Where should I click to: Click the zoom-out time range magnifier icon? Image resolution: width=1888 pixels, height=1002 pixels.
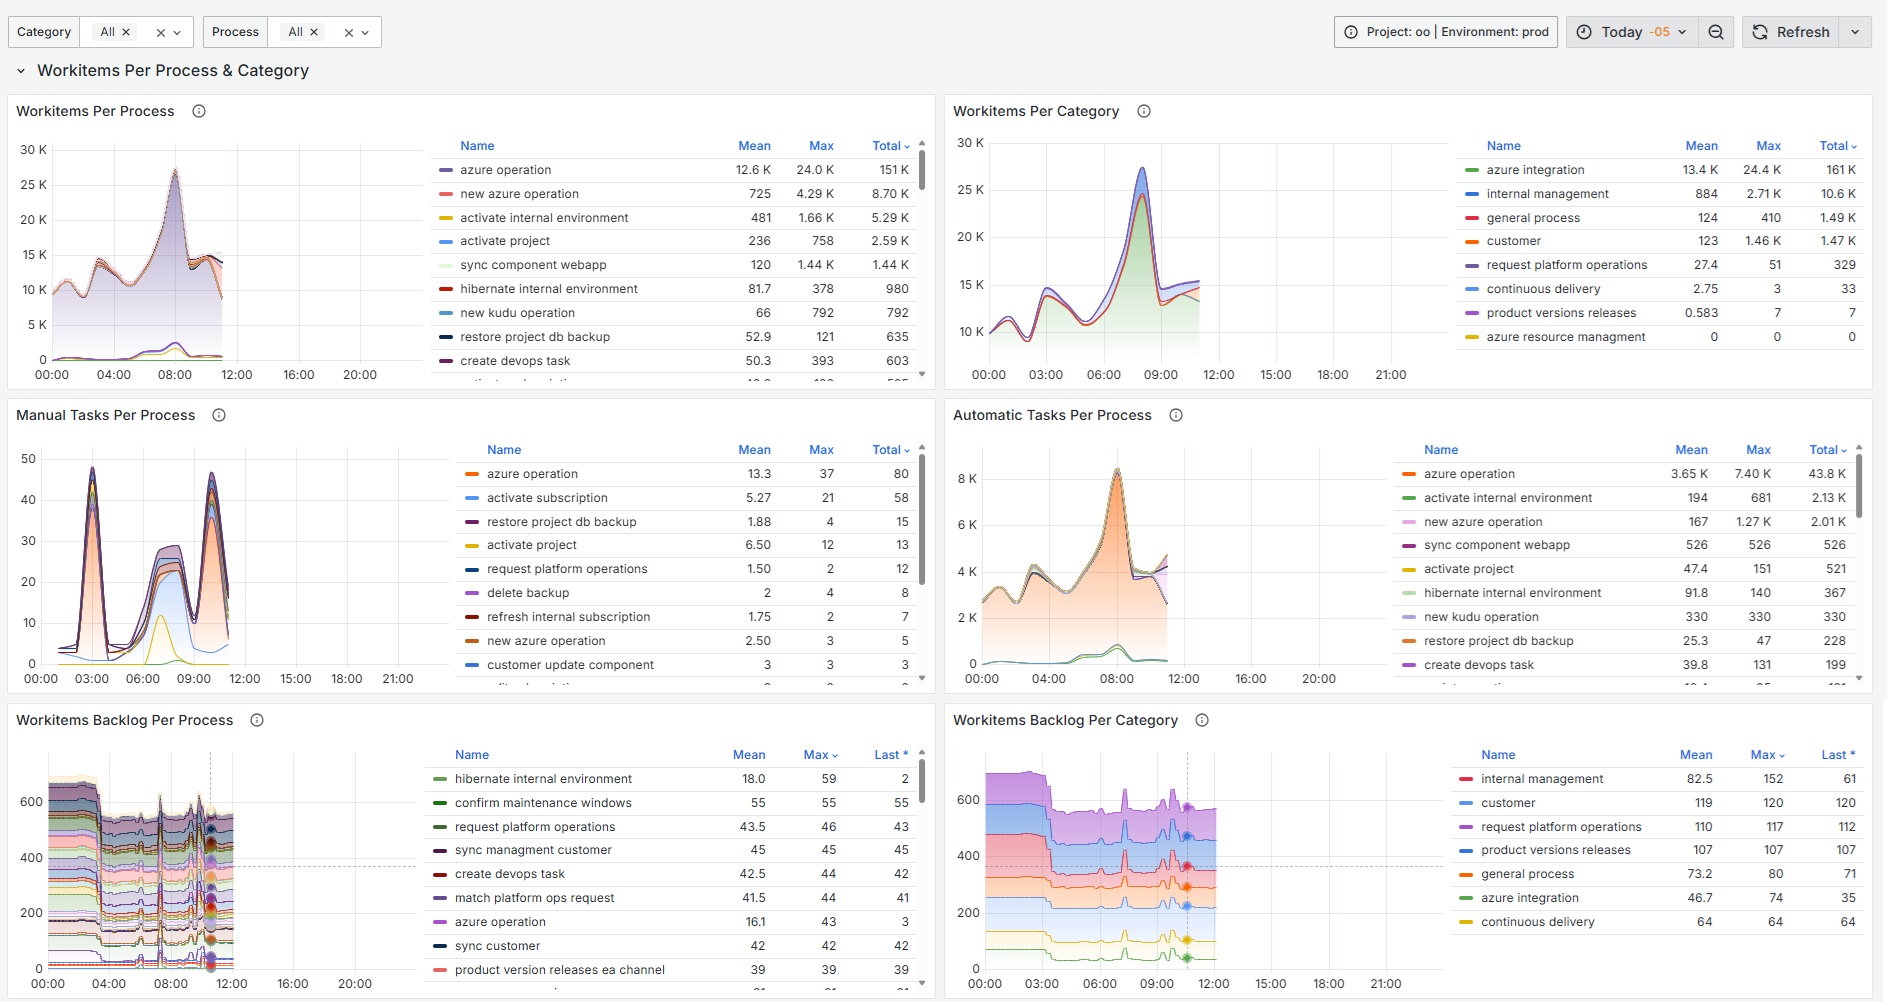point(1716,31)
